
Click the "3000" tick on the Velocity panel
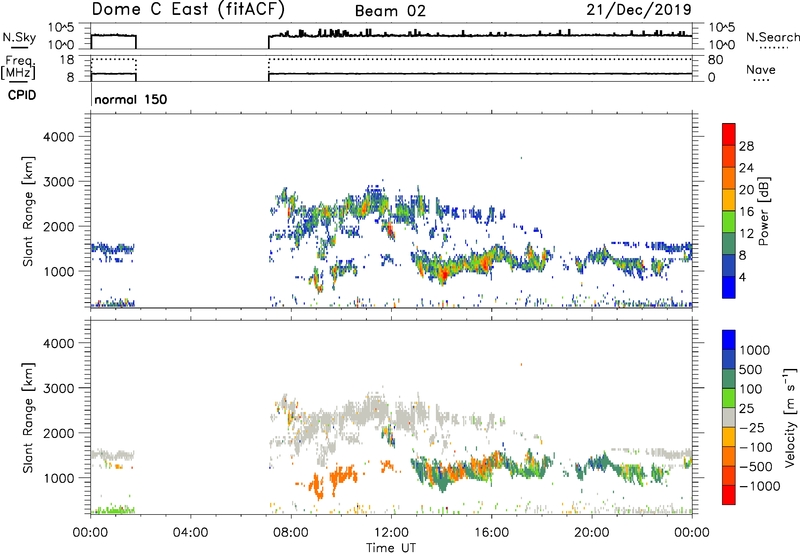(x=58, y=388)
